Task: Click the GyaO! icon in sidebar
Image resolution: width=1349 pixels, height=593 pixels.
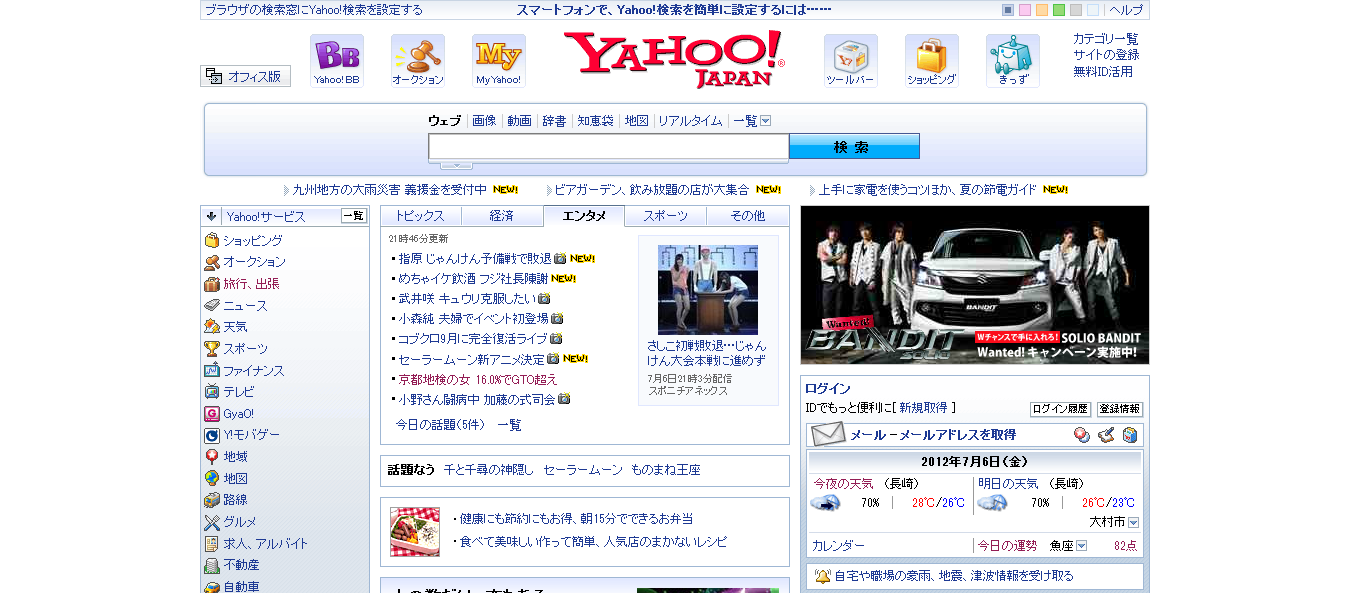Action: 212,414
